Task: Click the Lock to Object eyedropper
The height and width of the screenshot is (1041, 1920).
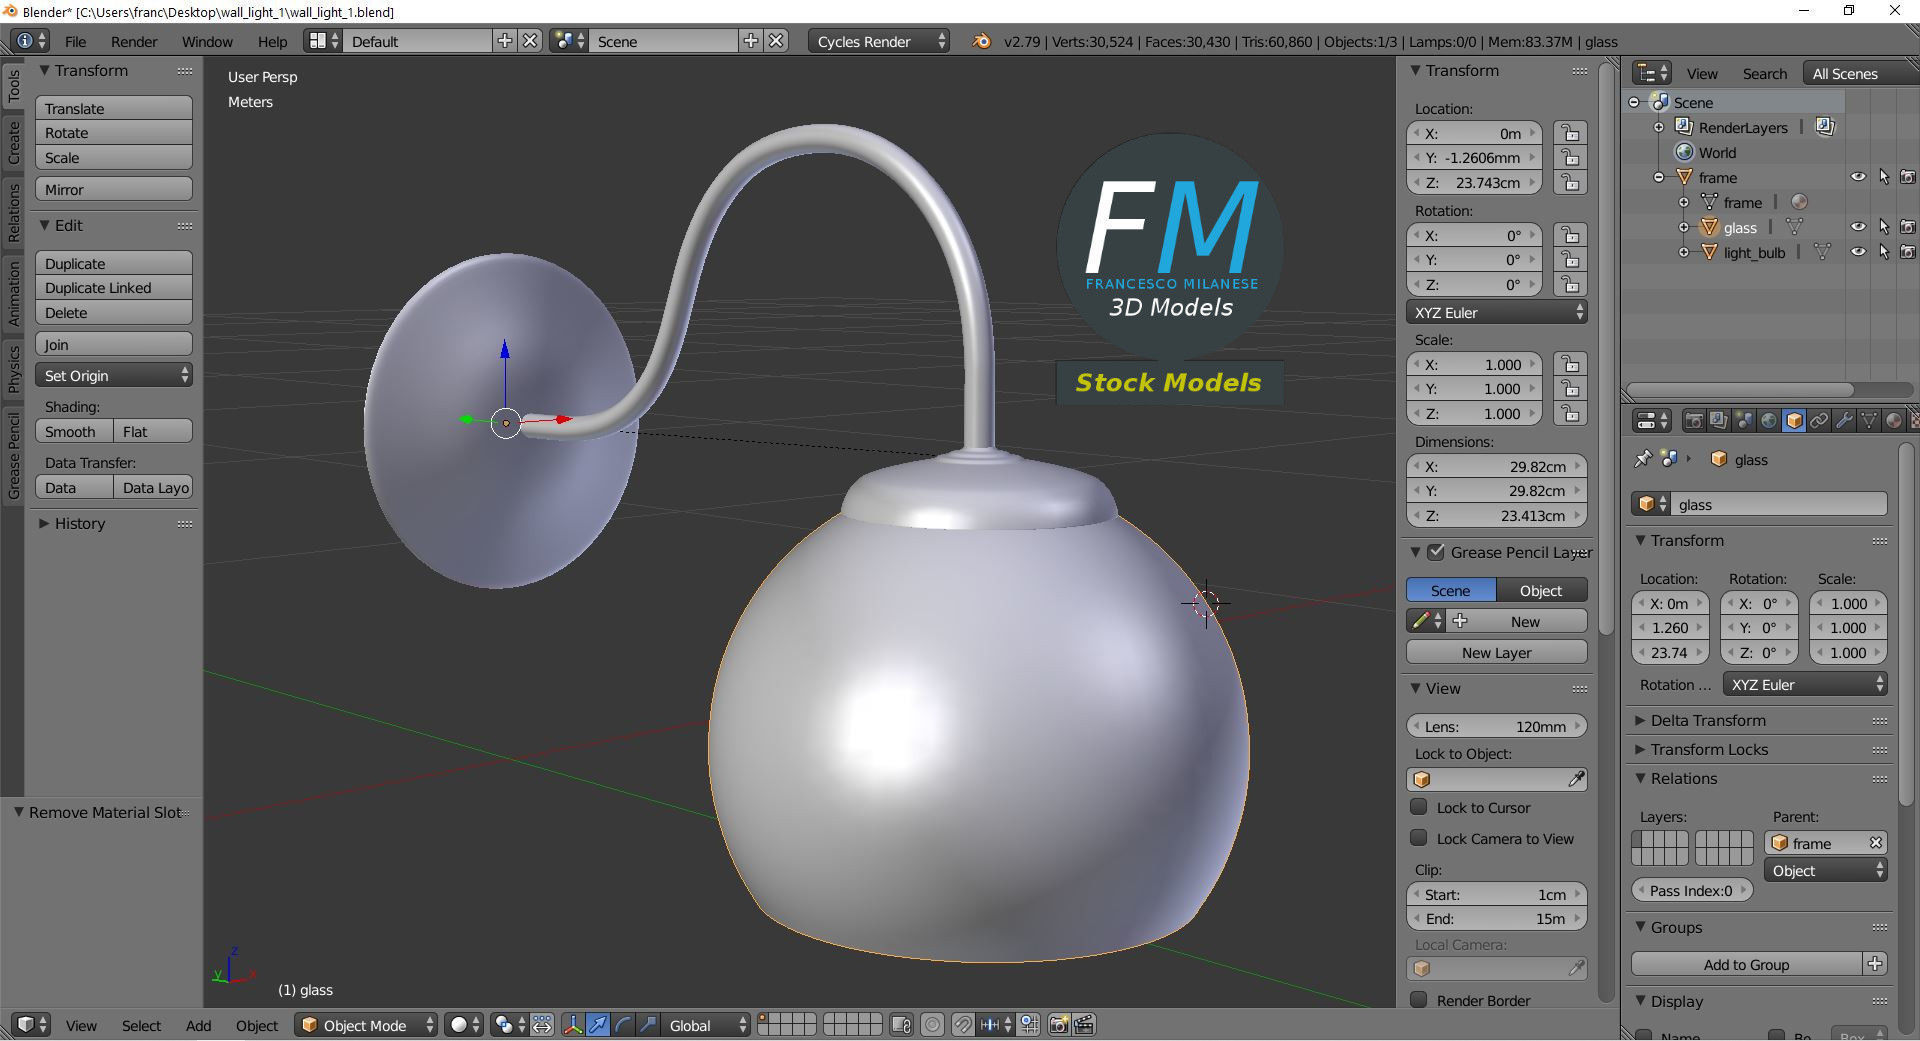Action: click(x=1576, y=779)
